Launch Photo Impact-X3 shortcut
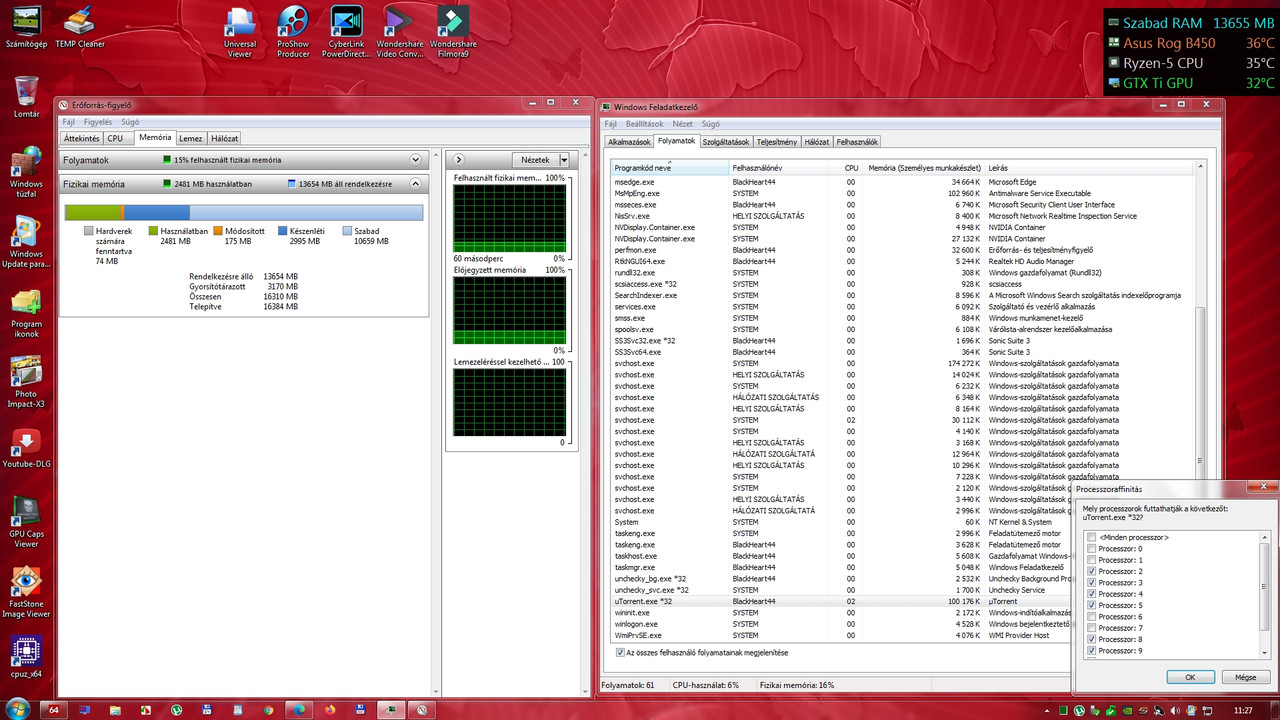Image resolution: width=1280 pixels, height=720 pixels. click(x=27, y=382)
